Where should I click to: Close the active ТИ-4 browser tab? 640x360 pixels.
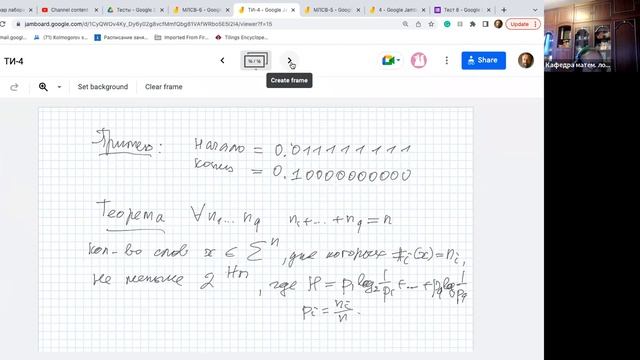point(293,10)
